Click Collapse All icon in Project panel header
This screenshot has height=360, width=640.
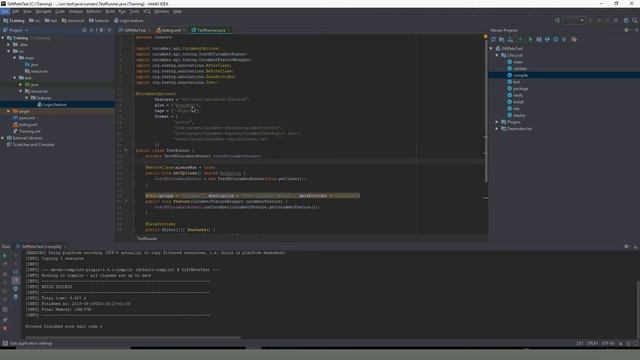point(92,30)
